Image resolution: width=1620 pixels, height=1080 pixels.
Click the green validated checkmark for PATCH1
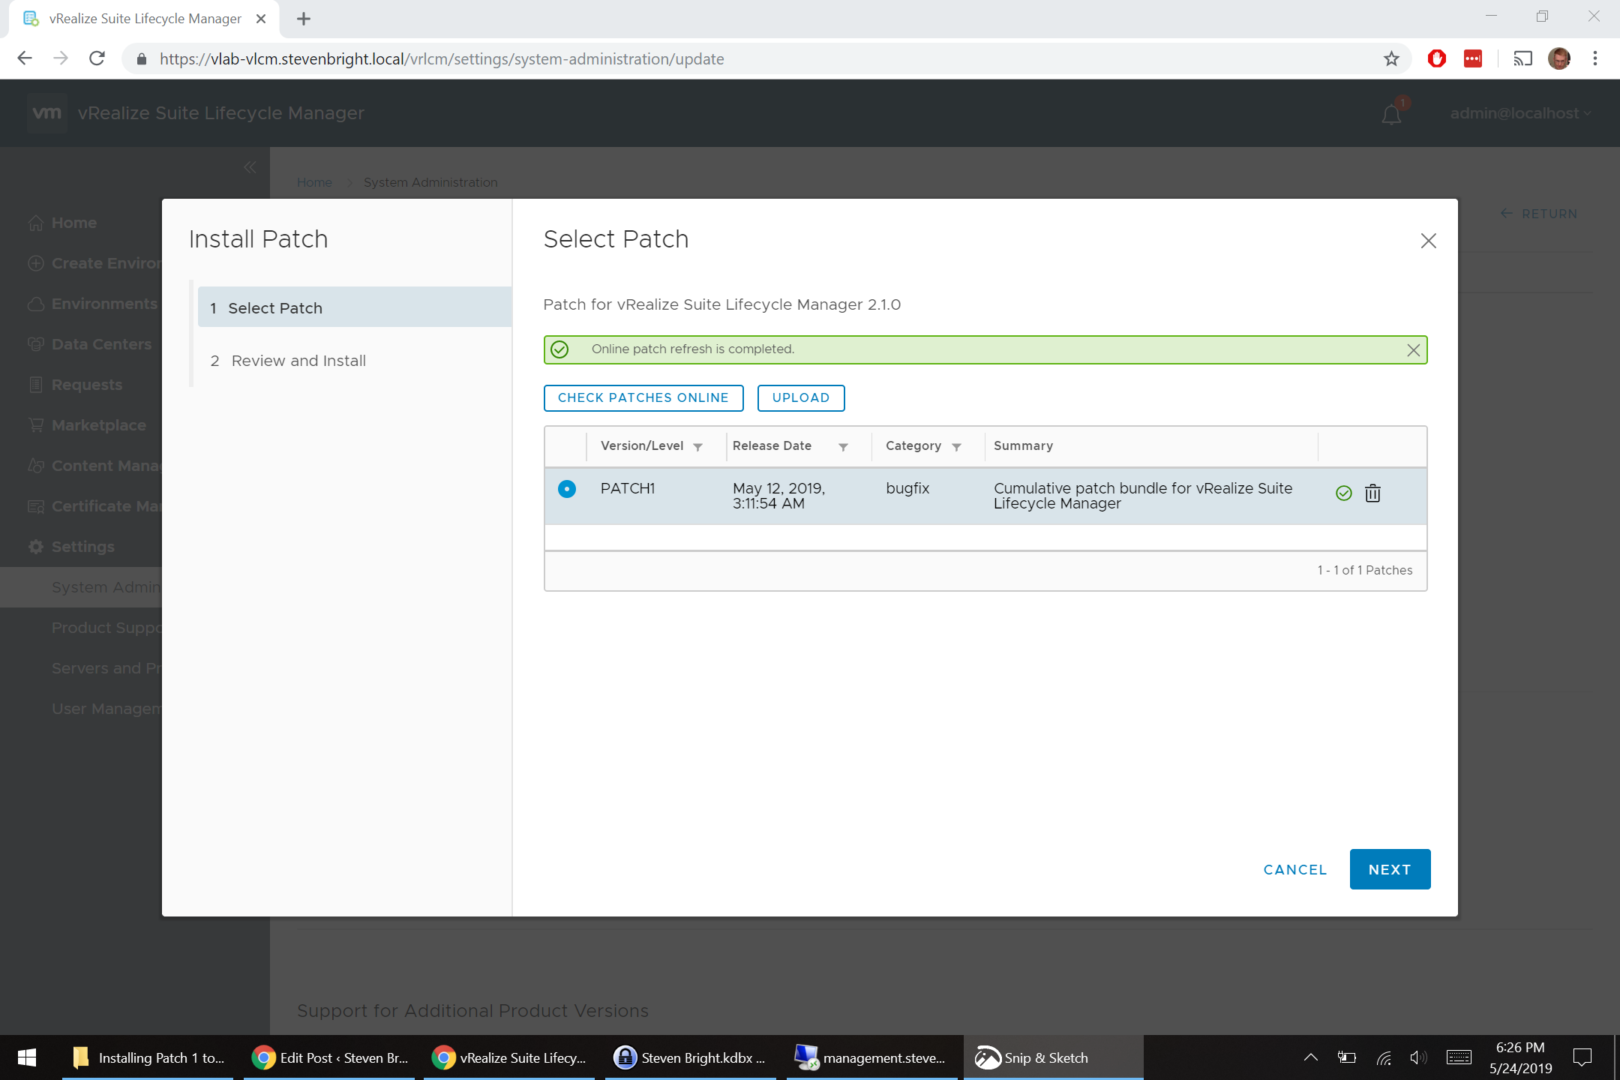point(1343,493)
